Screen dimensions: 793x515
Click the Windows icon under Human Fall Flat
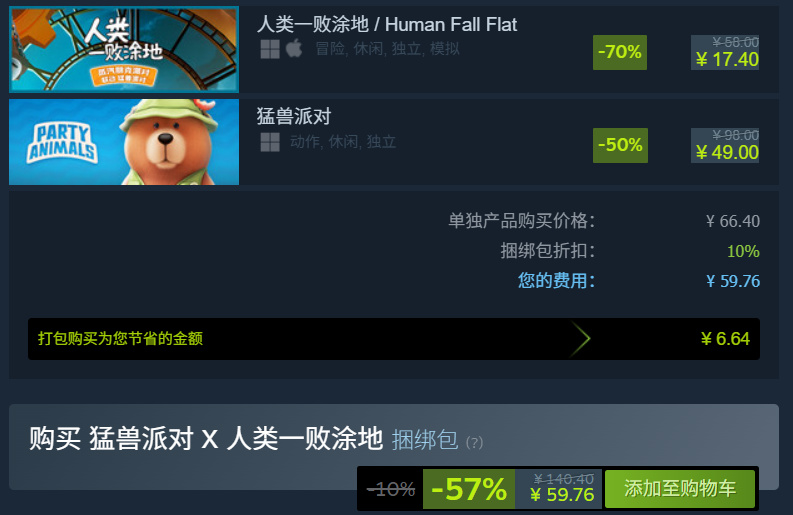(270, 49)
